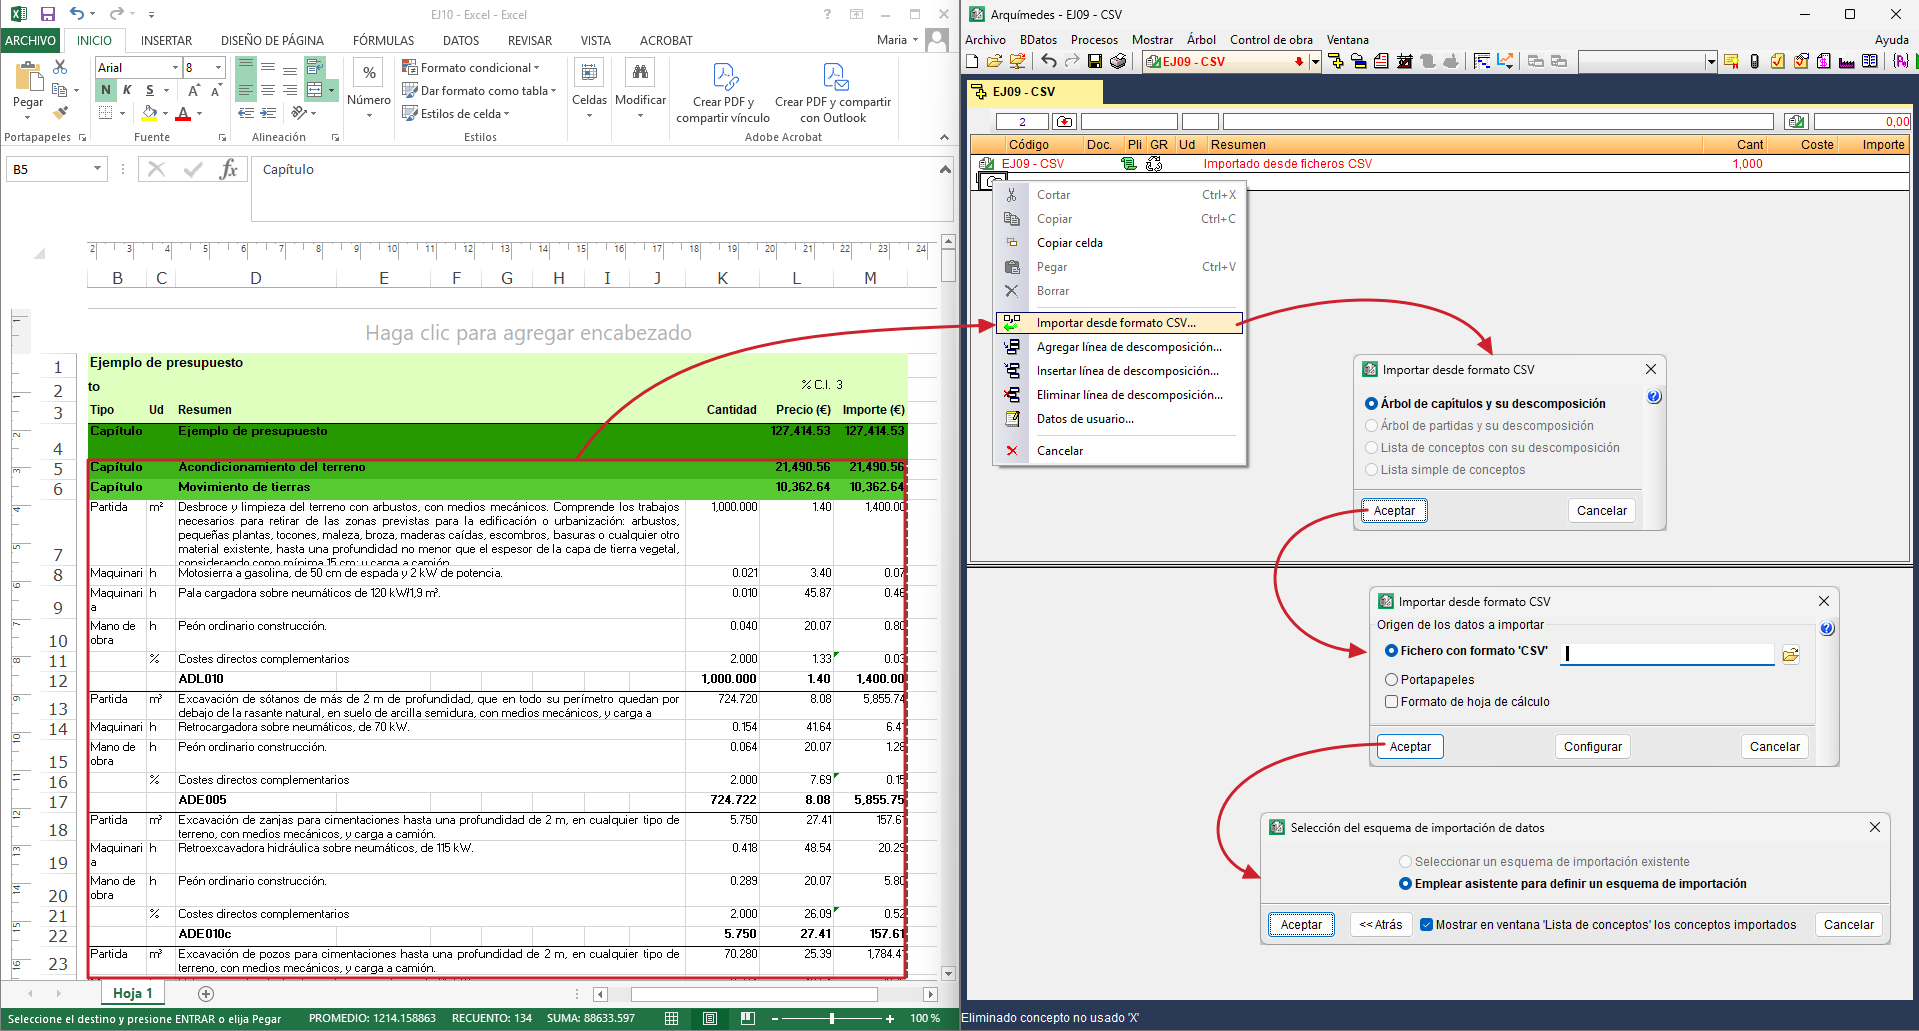Select Agregar línea de descomposición... menu entry
This screenshot has height=1031, width=1919.
(x=1120, y=347)
